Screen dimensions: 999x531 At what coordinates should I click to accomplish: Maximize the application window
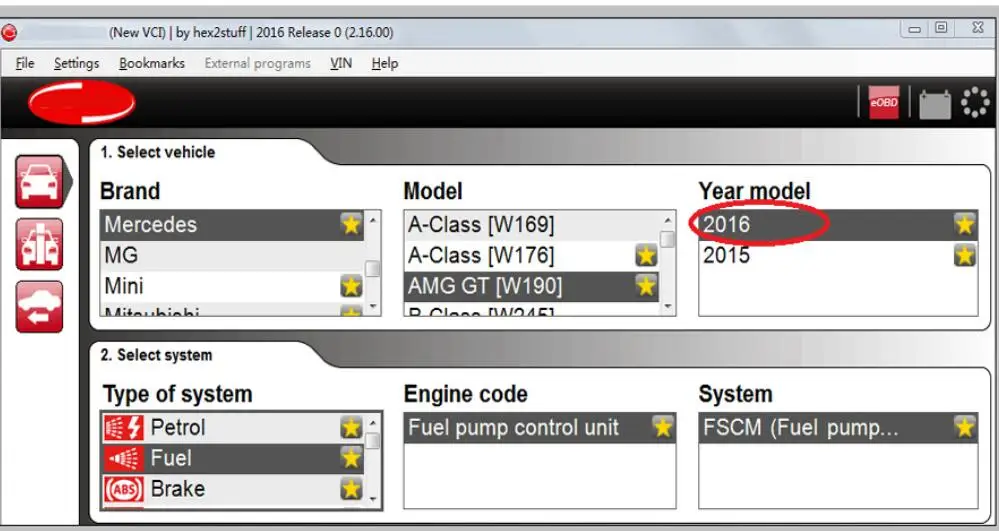click(941, 27)
